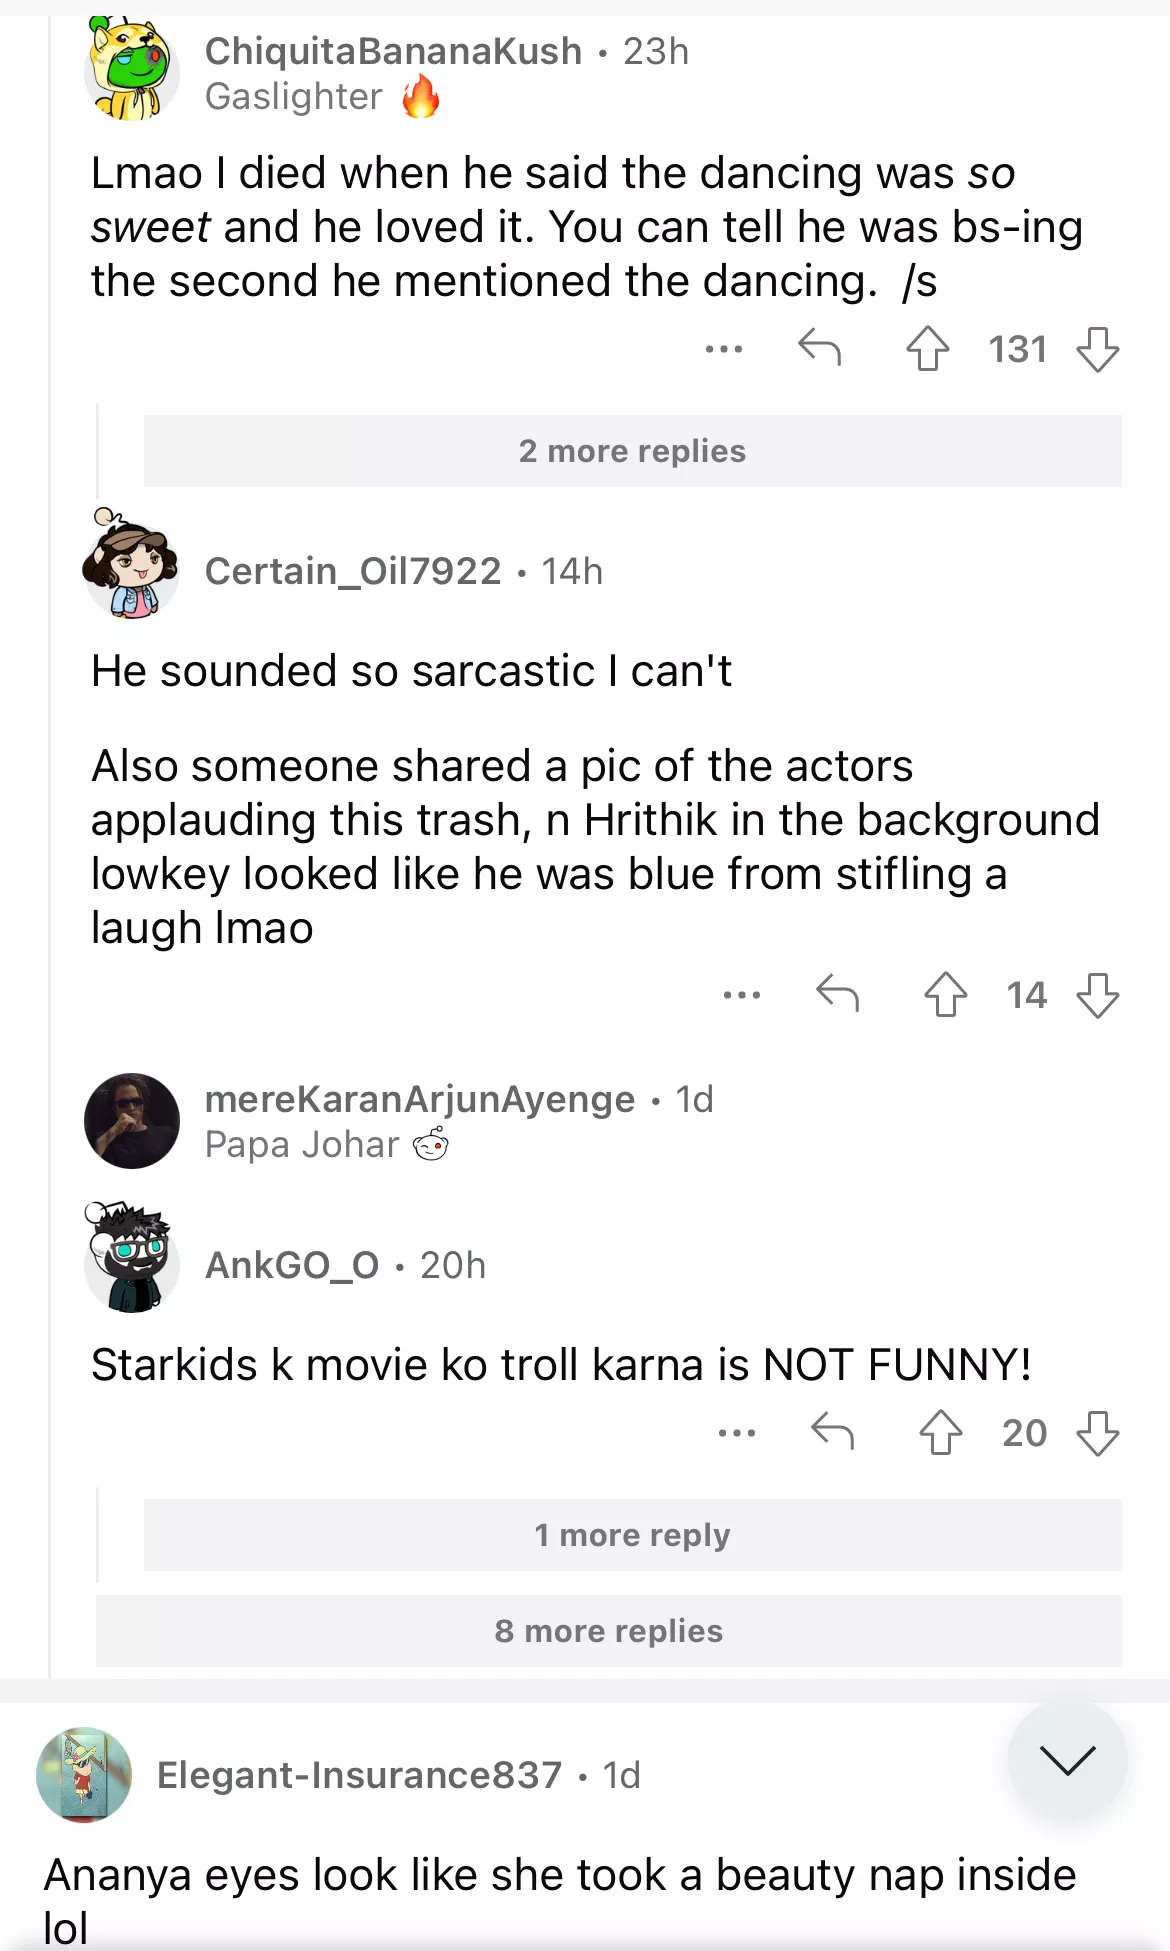Viewport: 1170px width, 1951px height.
Task: Tap Certain_Oil7922's avatar picture
Action: coord(131,566)
